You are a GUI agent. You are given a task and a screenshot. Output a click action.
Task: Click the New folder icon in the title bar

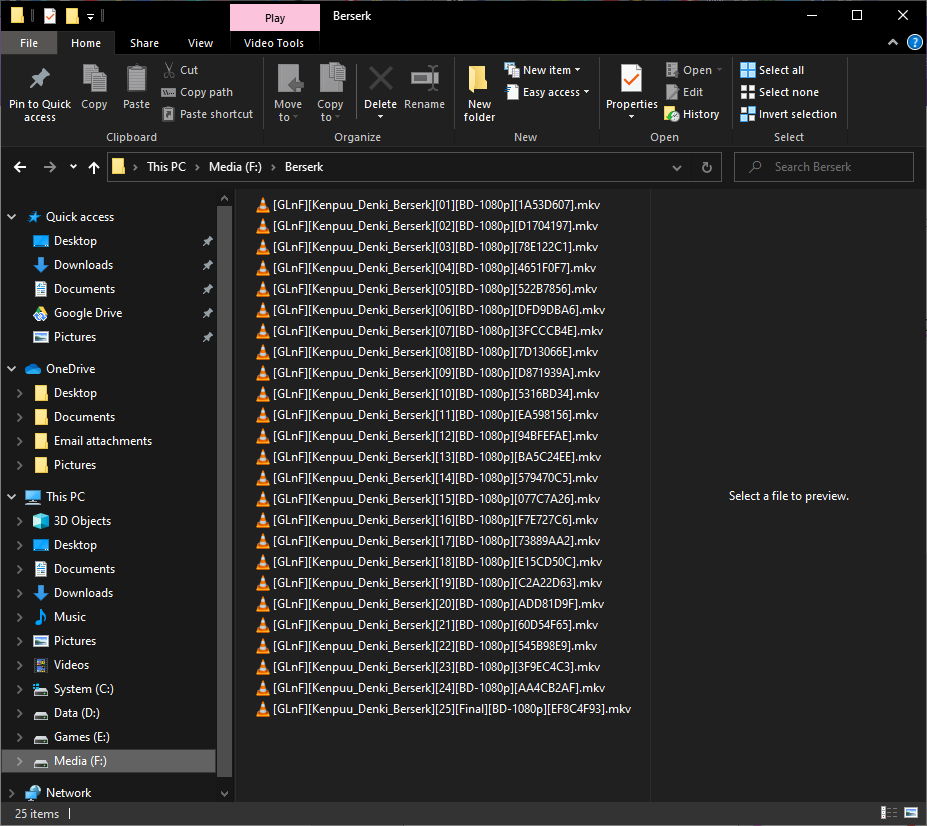[x=72, y=16]
